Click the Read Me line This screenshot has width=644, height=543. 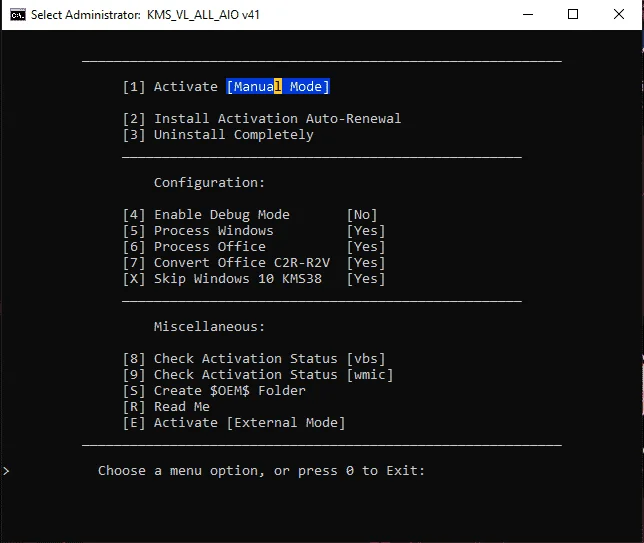click(166, 407)
